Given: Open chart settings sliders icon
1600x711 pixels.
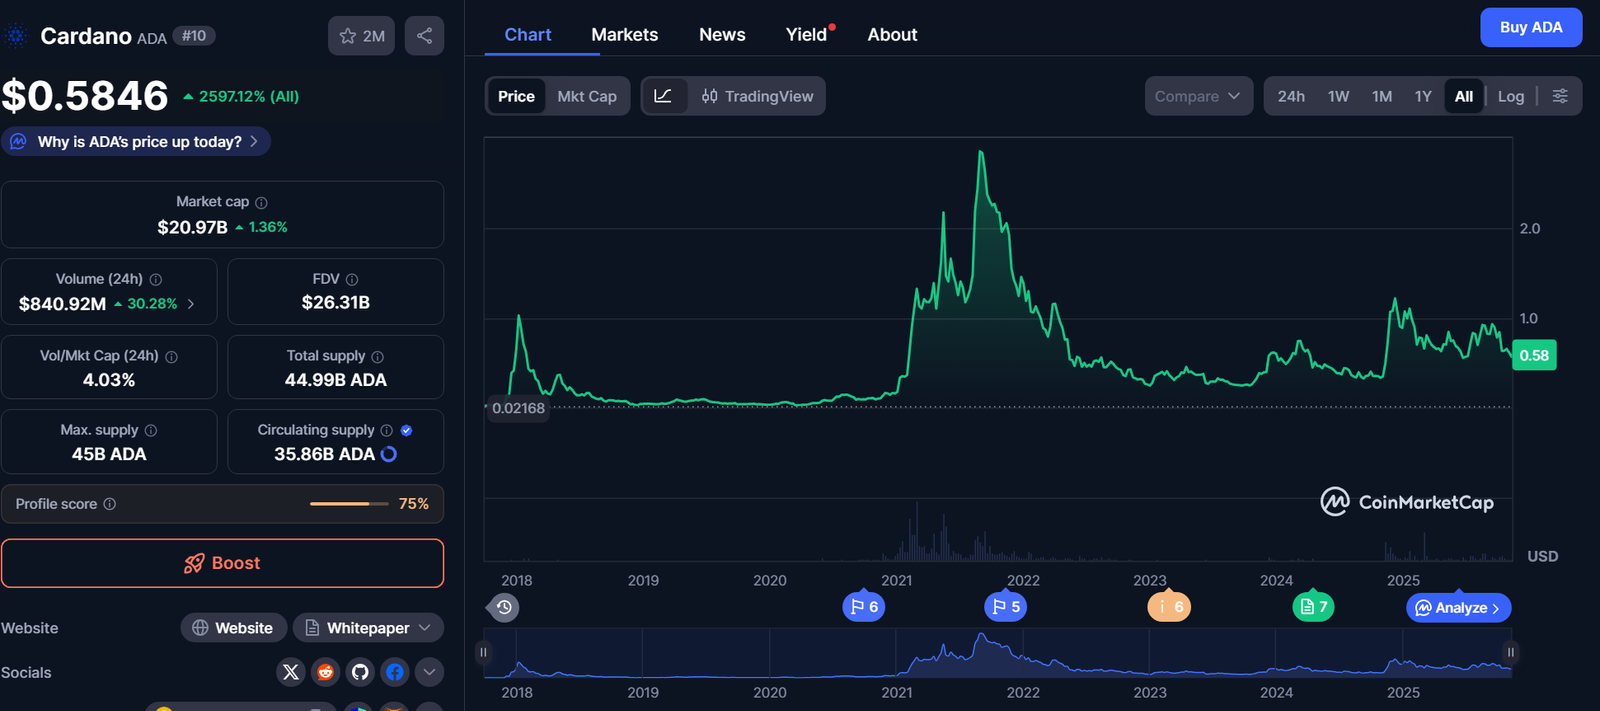Looking at the screenshot, I should pyautogui.click(x=1560, y=96).
